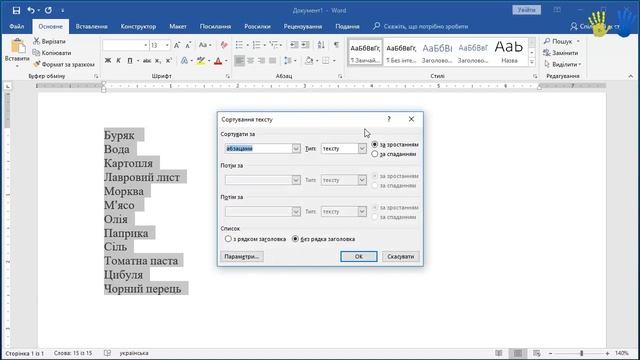
Task: Click the sort А-Я icon in the ribbon
Action: pyautogui.click(x=321, y=45)
